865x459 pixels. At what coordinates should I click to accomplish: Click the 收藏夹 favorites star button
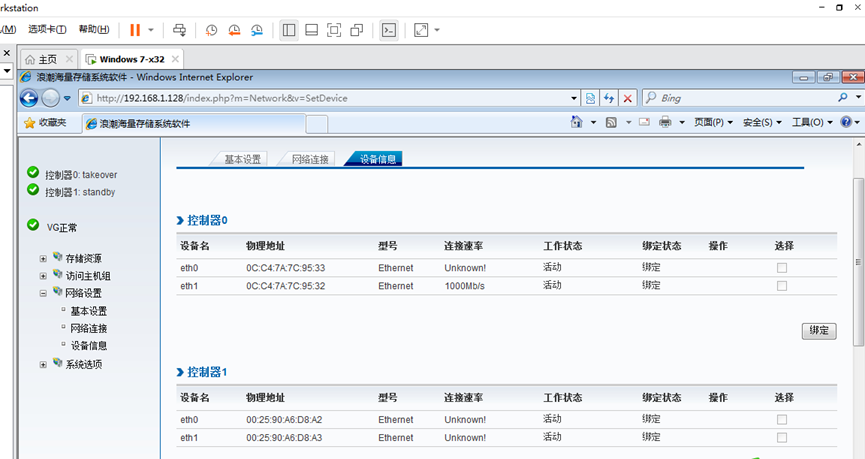point(45,122)
